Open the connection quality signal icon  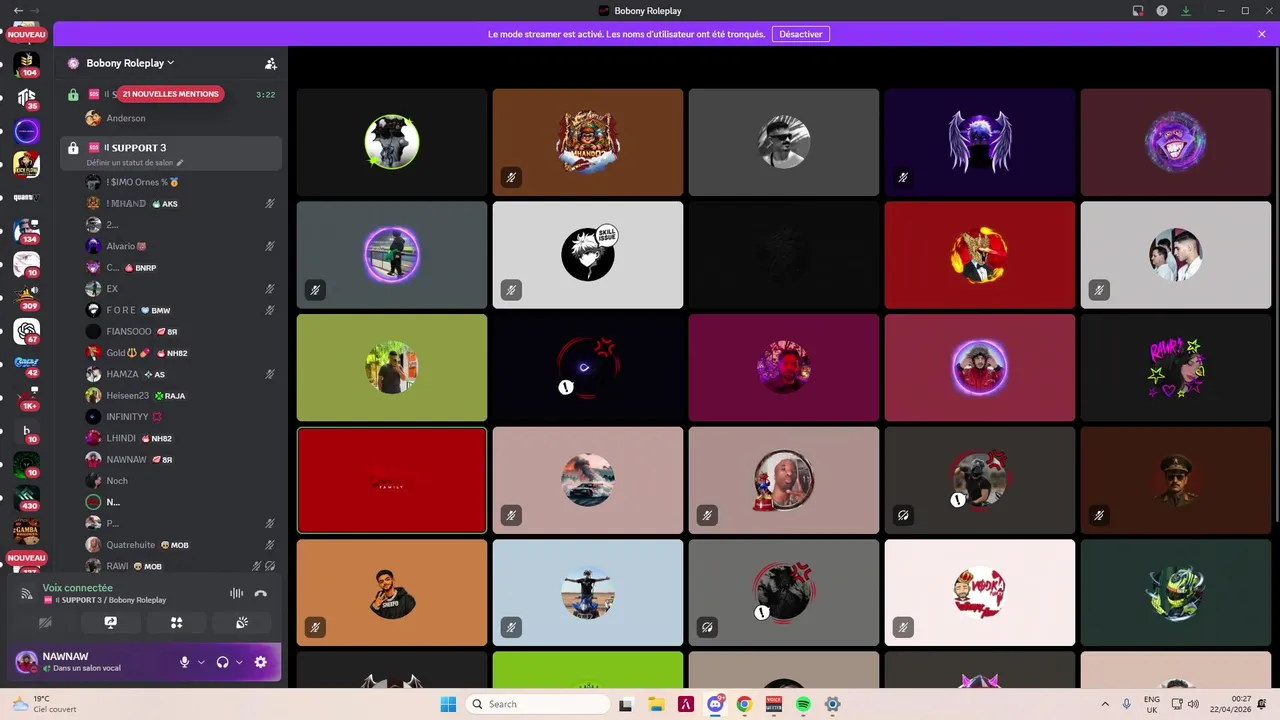[x=27, y=593]
